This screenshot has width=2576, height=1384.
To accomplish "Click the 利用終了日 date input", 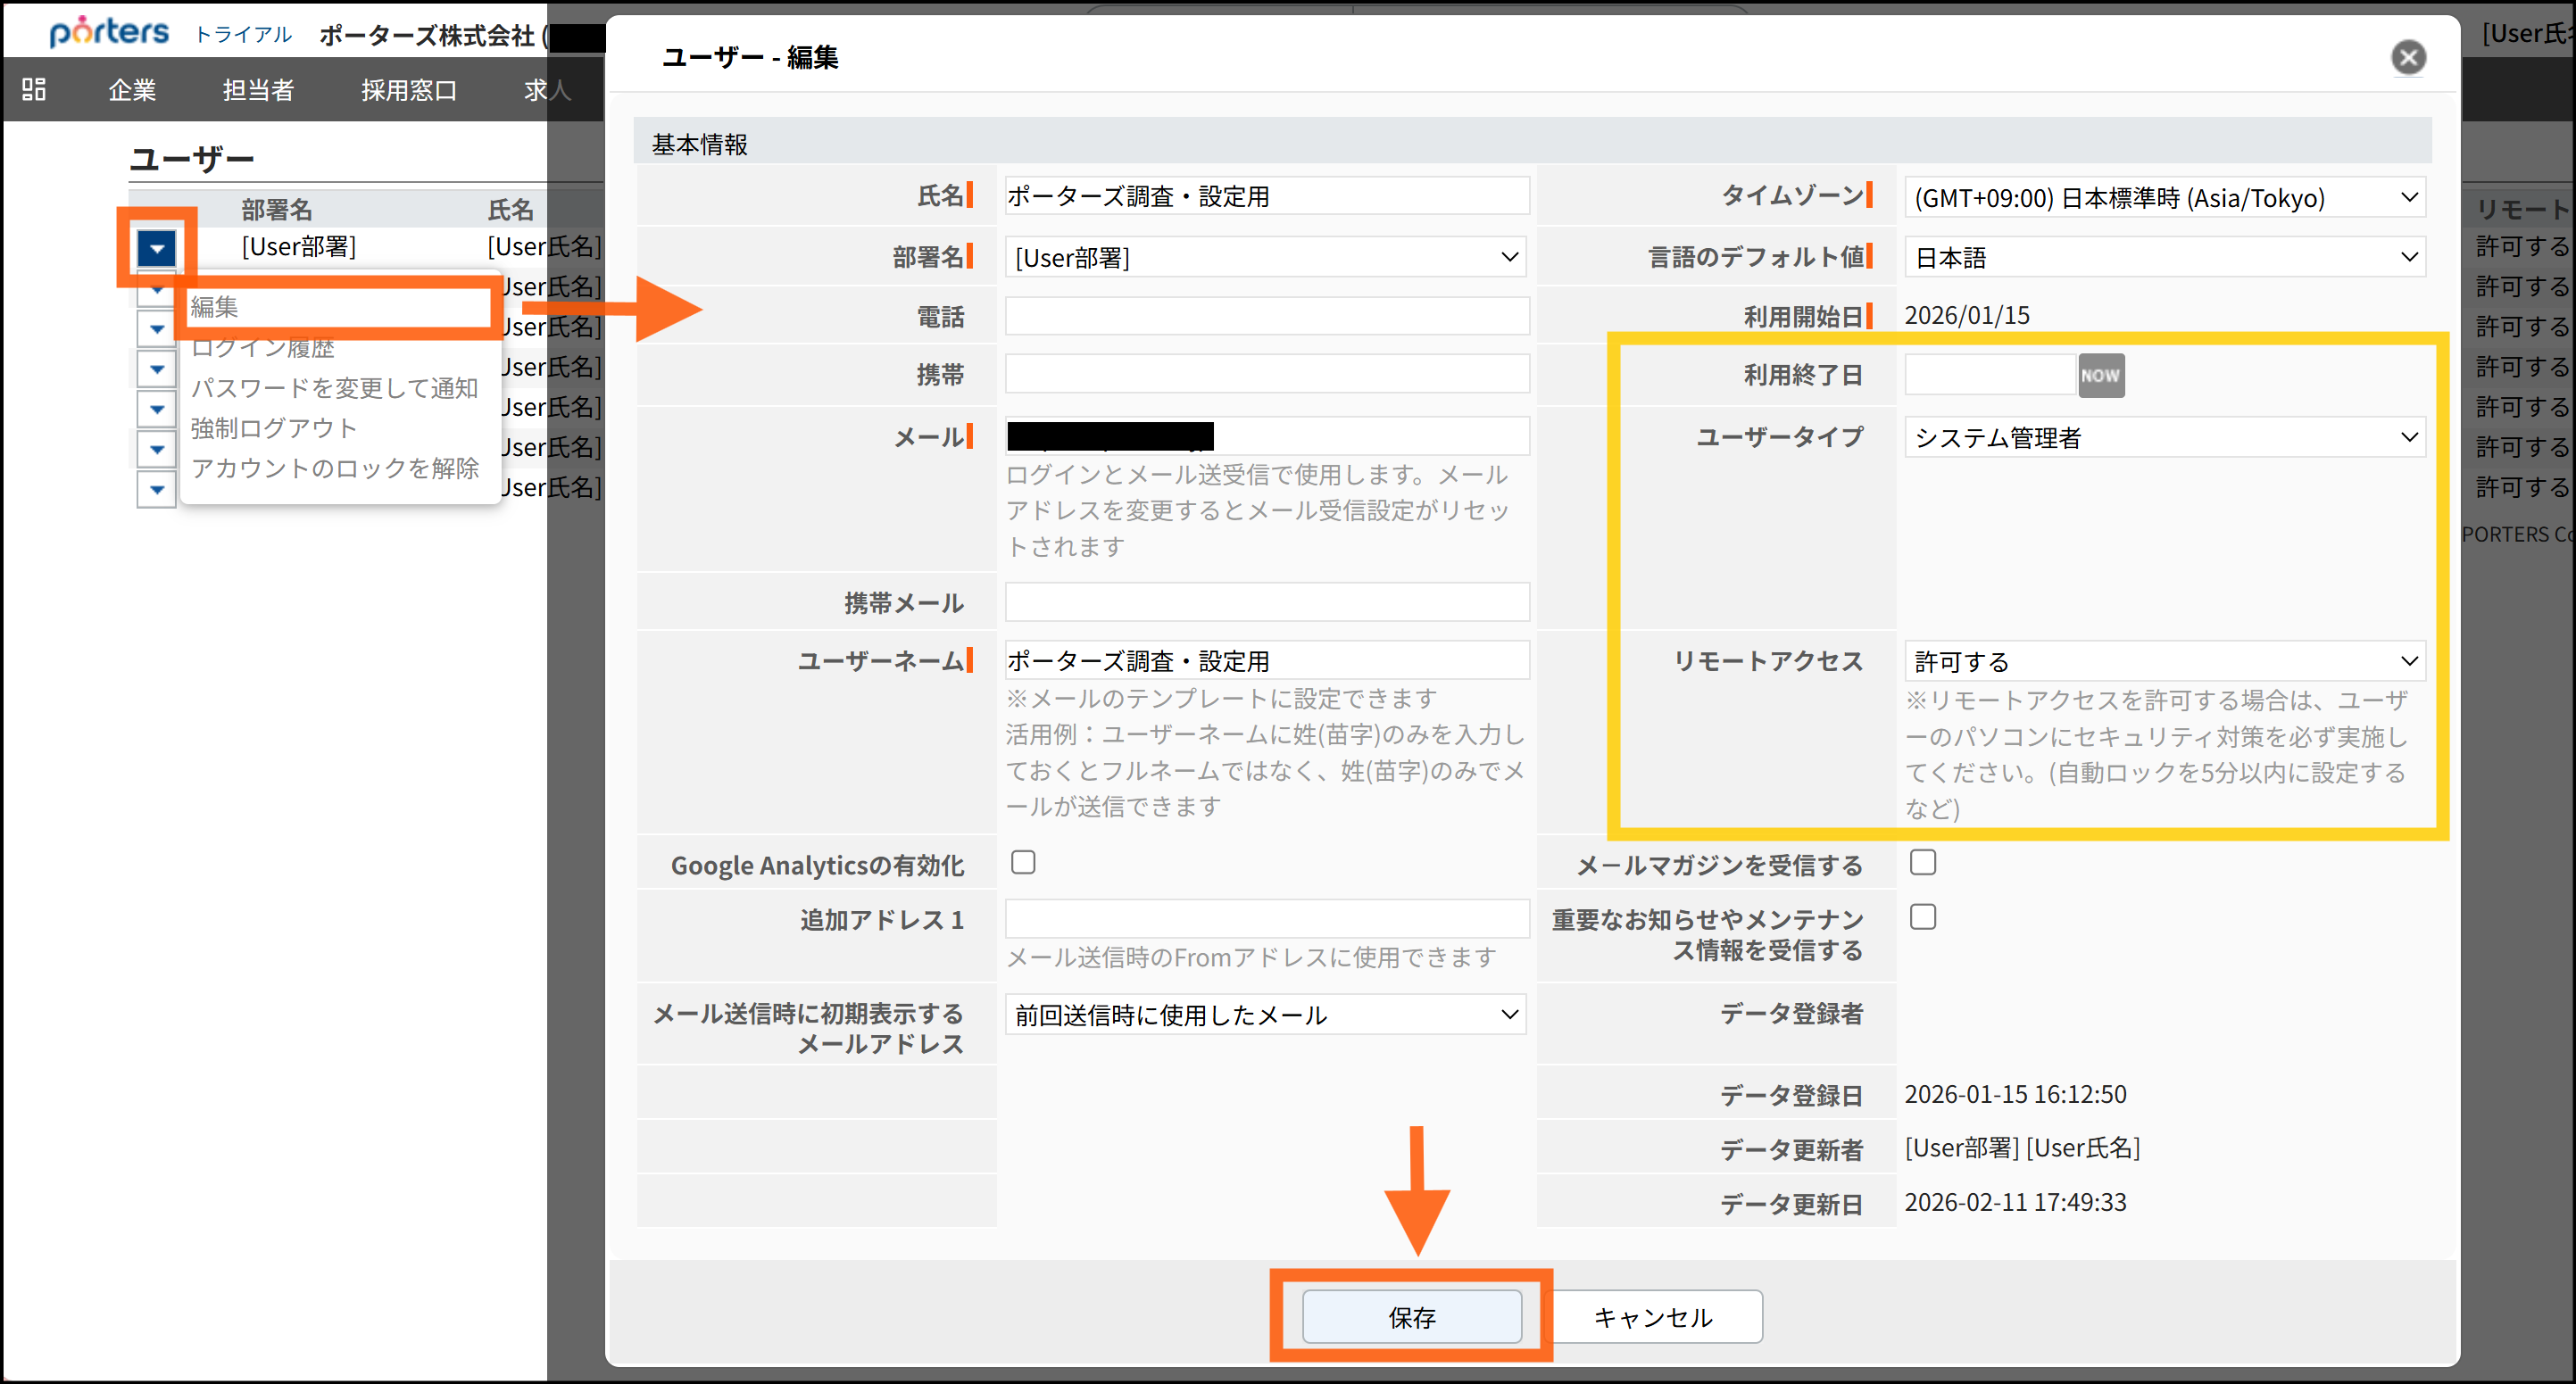I will (1990, 374).
